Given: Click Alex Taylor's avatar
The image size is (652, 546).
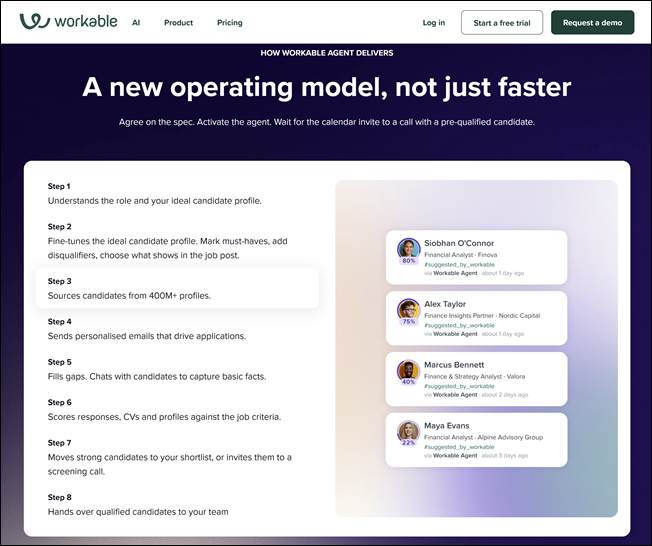Looking at the screenshot, I should [x=408, y=309].
